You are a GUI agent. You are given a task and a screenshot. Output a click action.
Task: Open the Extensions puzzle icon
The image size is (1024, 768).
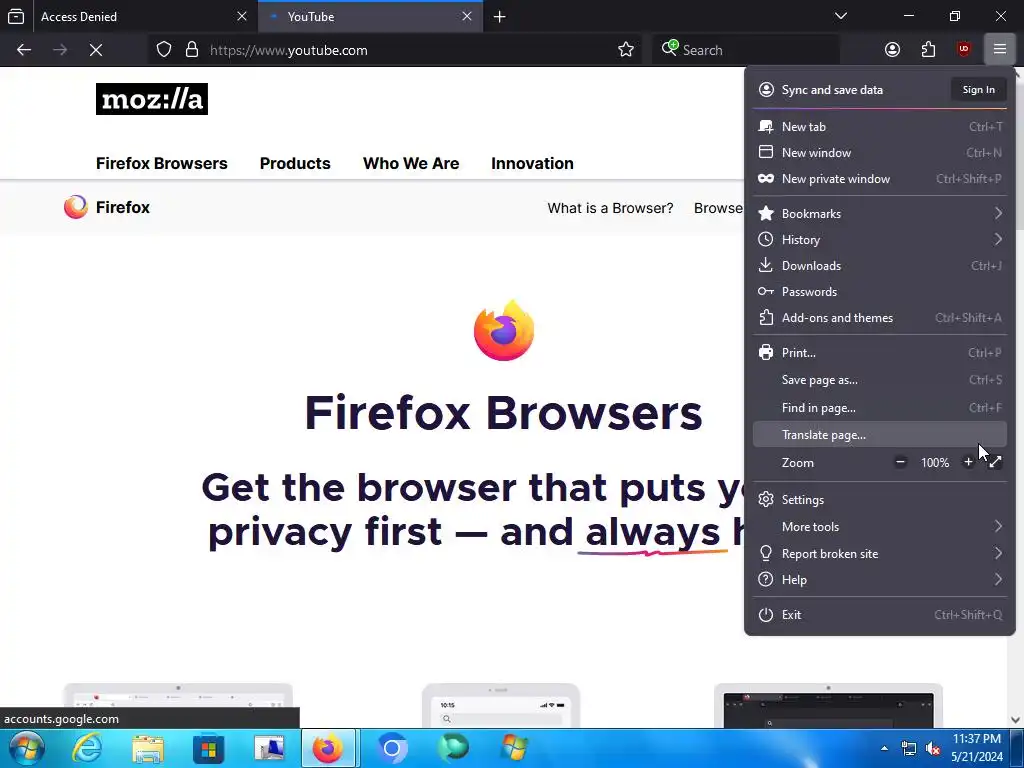point(928,50)
